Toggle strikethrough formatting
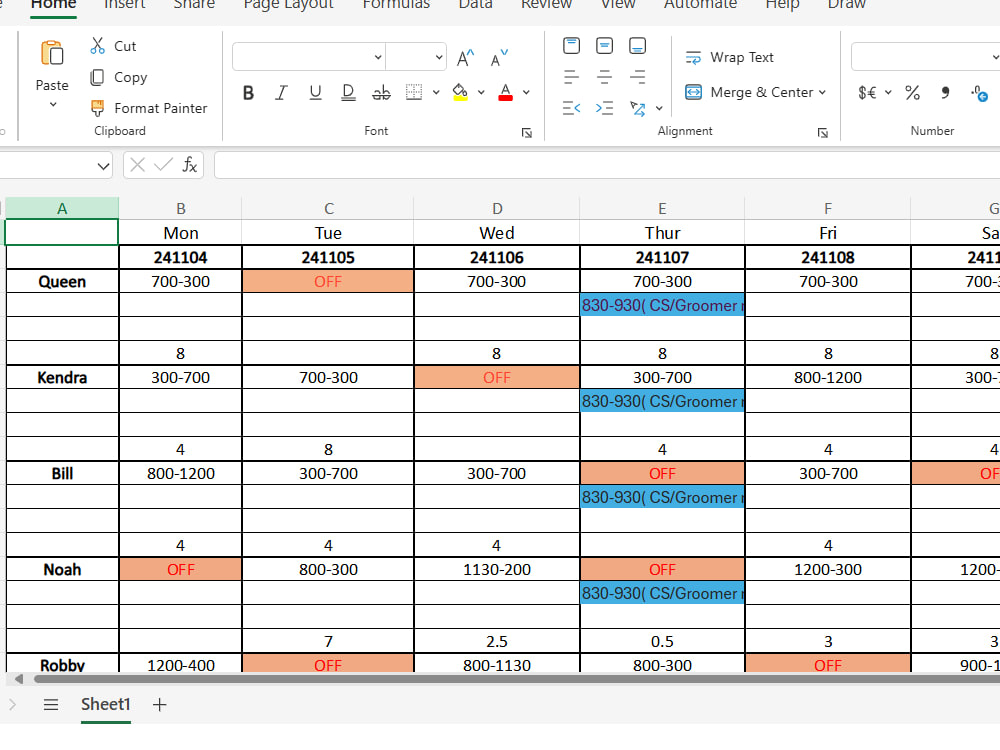The width and height of the screenshot is (1000, 750). pos(381,93)
